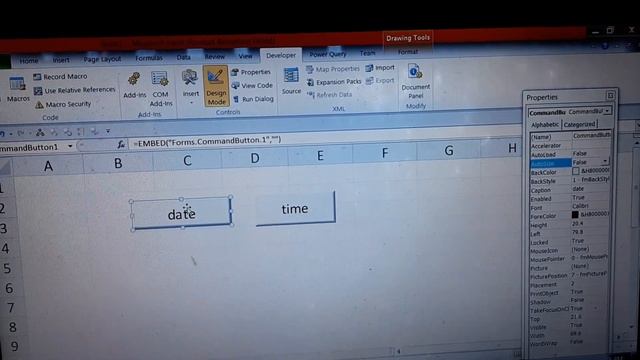Expand the Name Box dropdown
The image size is (640, 360).
[70, 146]
